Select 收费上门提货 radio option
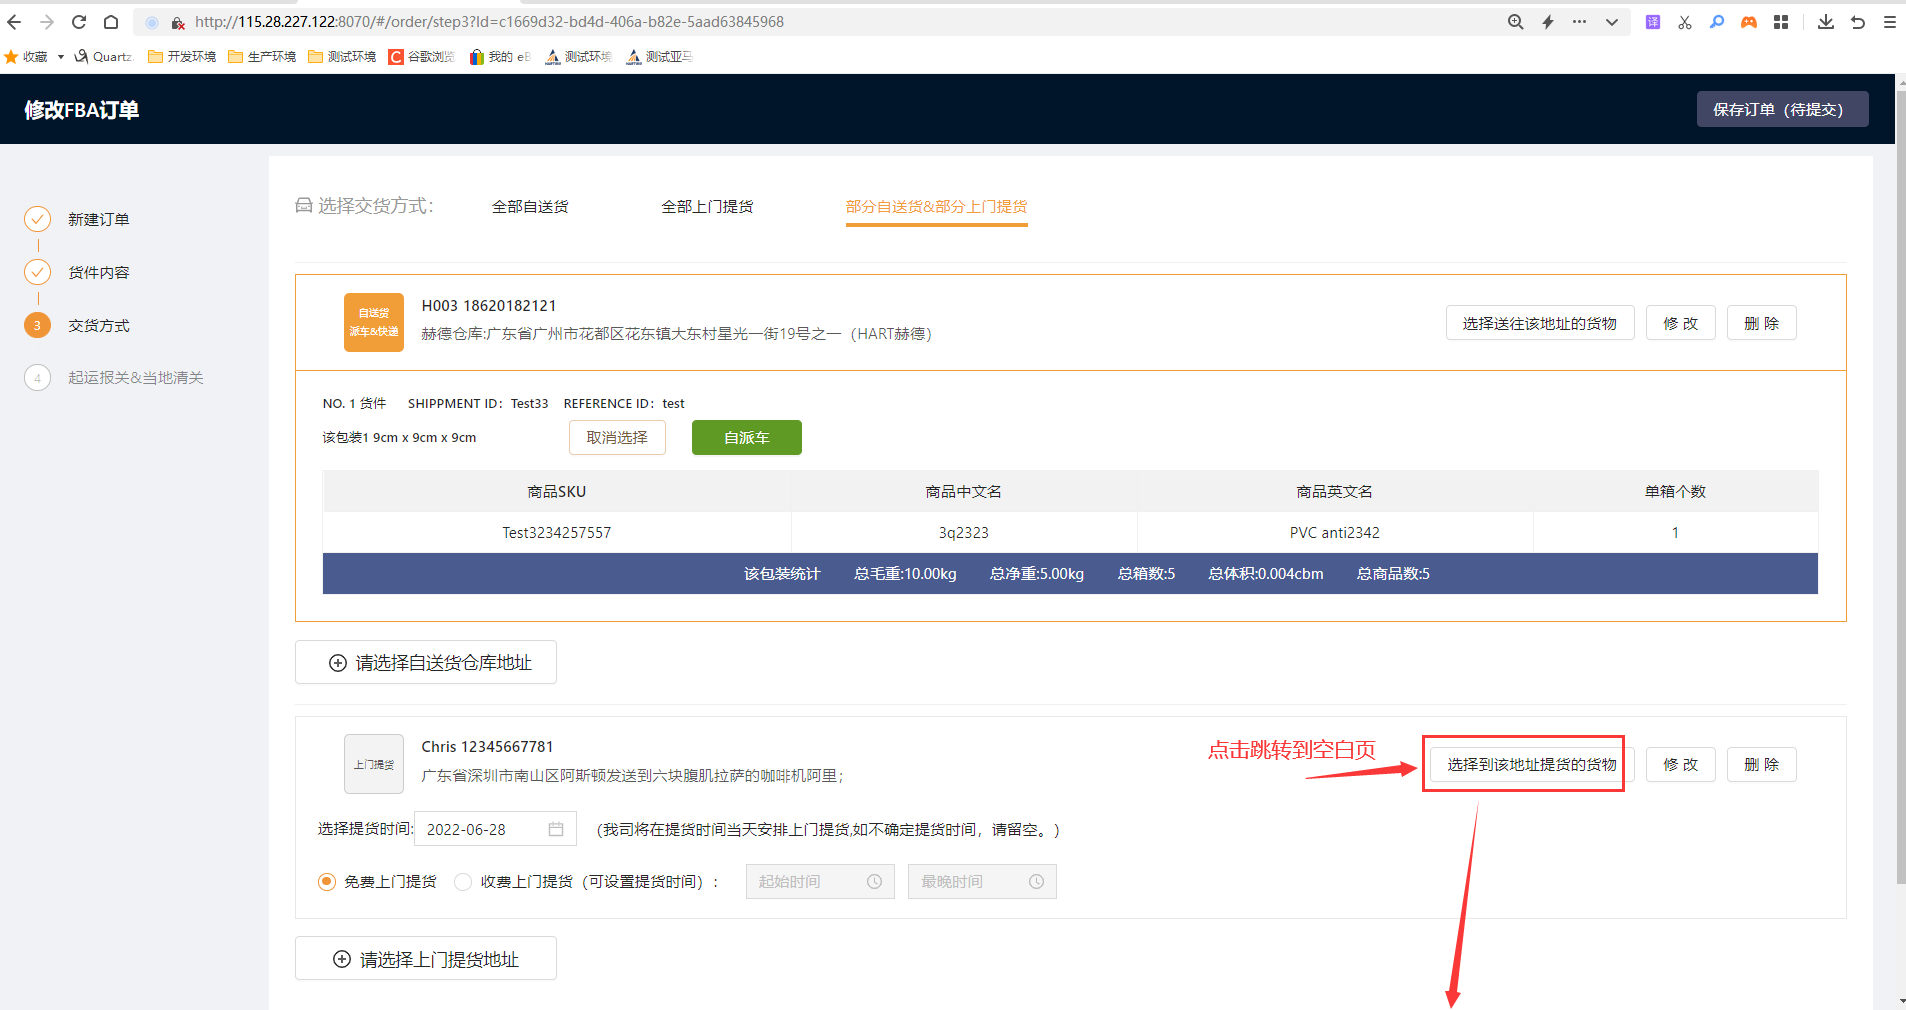Screen dimensions: 1906x1010 pos(463,882)
